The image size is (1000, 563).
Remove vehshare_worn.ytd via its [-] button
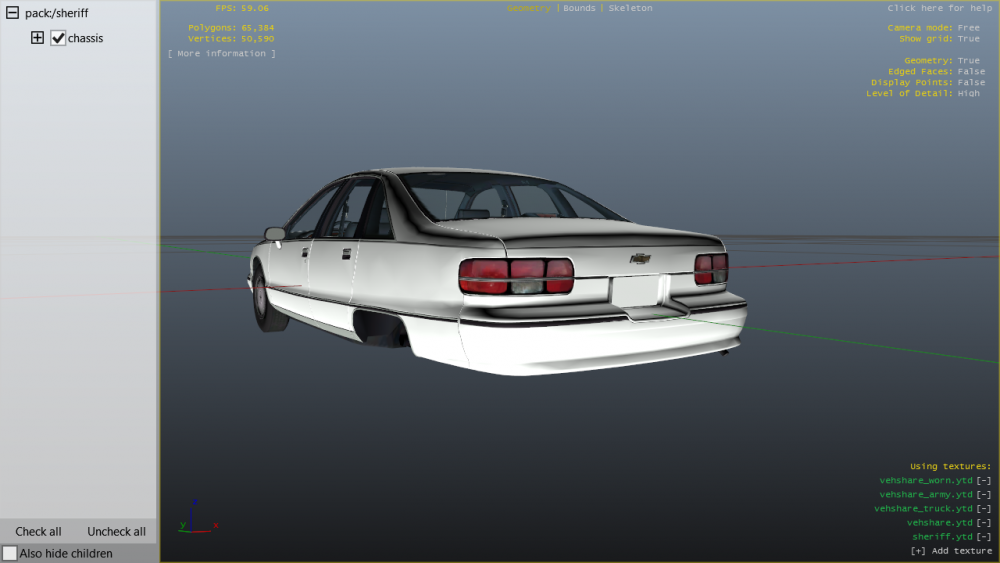coord(983,481)
